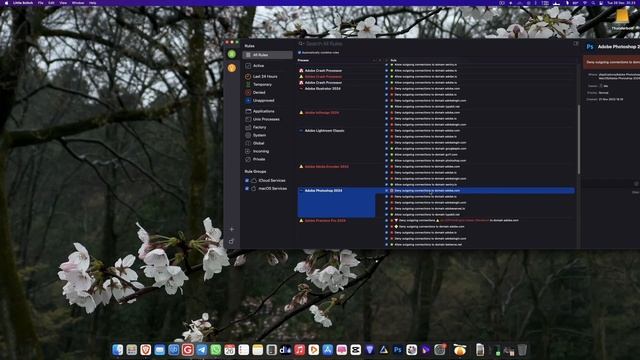Viewport: 640px width, 360px height.
Task: Open Trash in the Dock
Action: pos(522,350)
